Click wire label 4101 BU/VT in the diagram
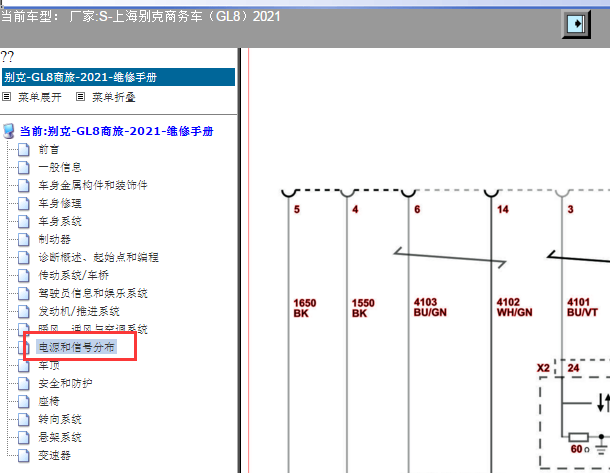Viewport: 610px width, 473px height. click(582, 307)
